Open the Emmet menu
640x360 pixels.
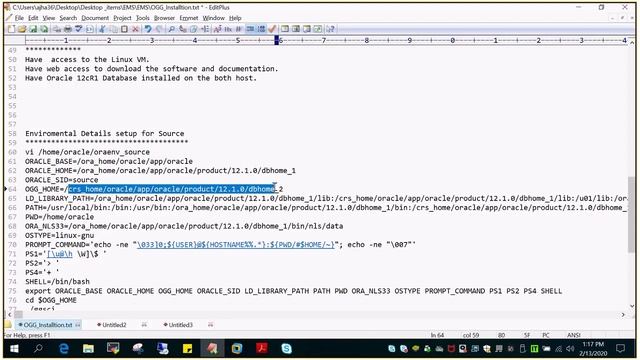[x=189, y=18]
